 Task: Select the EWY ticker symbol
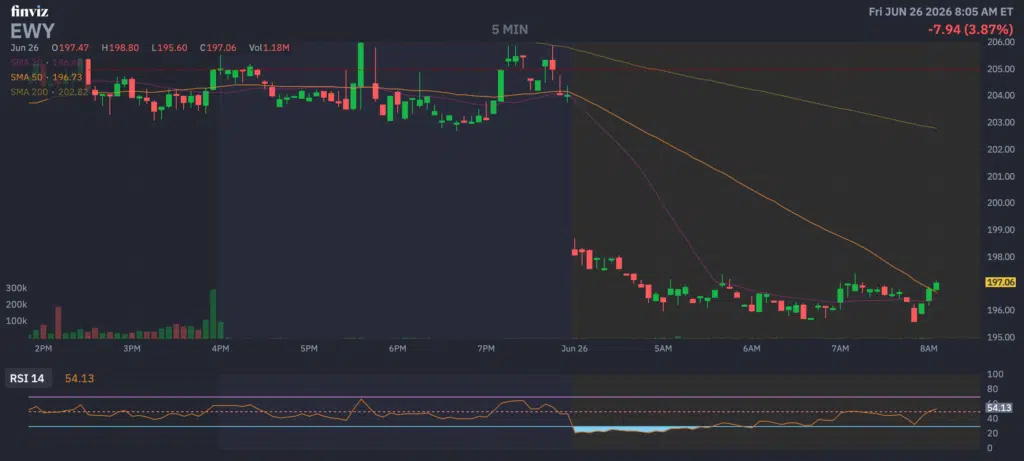click(x=32, y=30)
